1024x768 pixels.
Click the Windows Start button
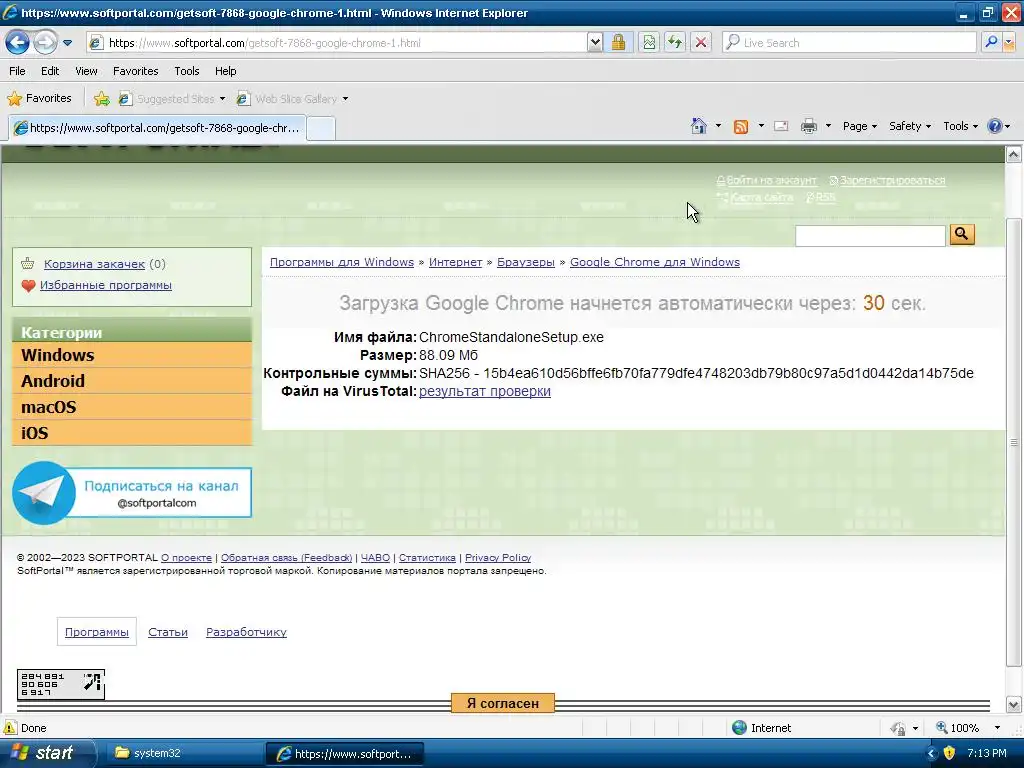[x=48, y=753]
